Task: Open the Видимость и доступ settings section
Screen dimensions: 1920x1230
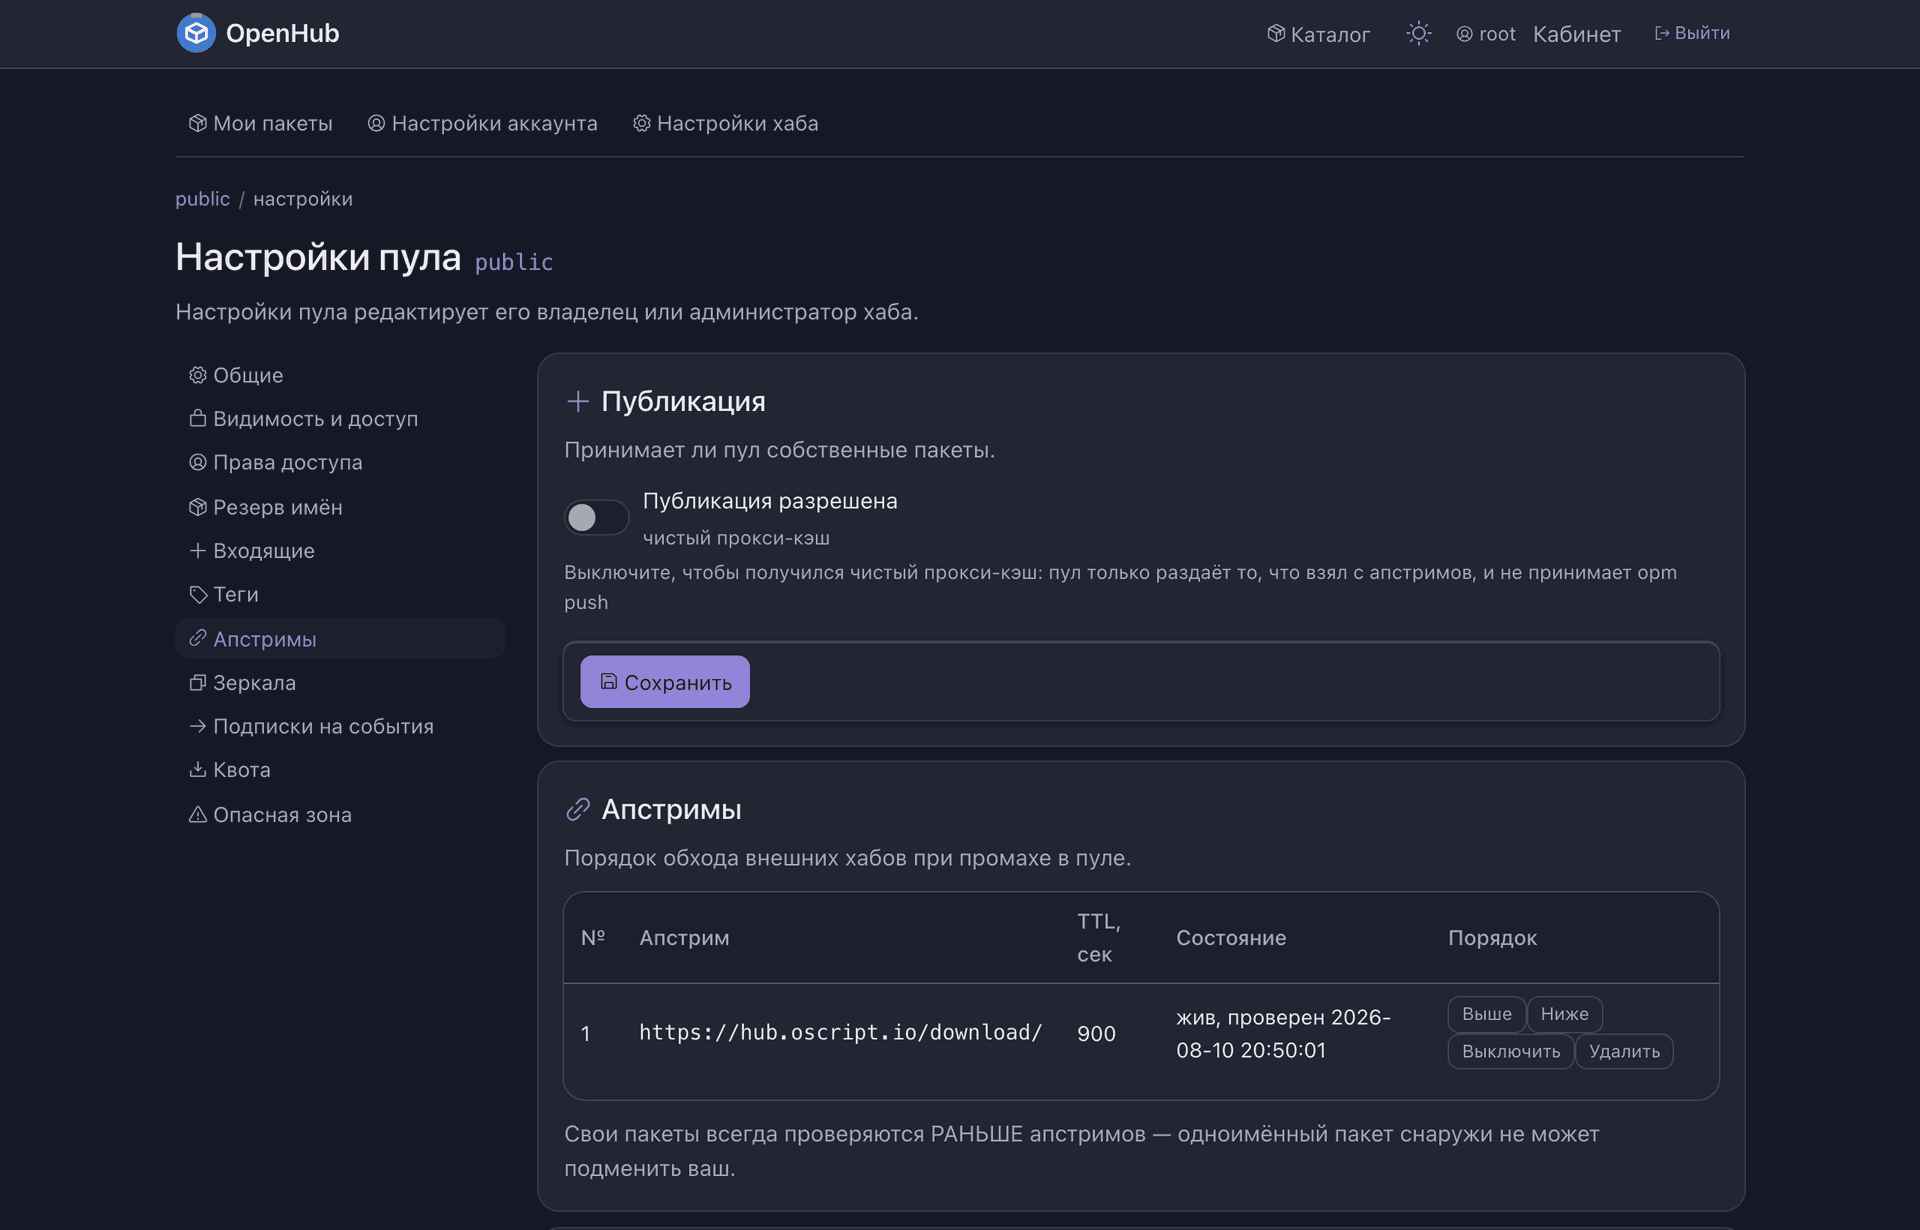Action: pyautogui.click(x=340, y=418)
